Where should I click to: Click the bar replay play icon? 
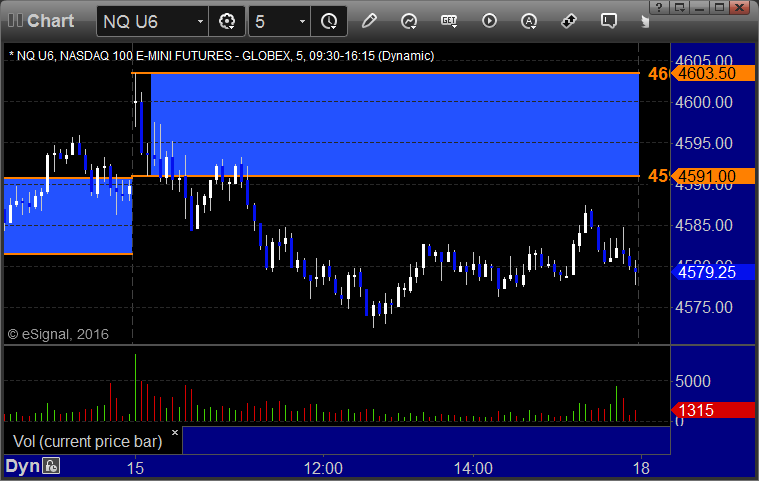(x=489, y=21)
